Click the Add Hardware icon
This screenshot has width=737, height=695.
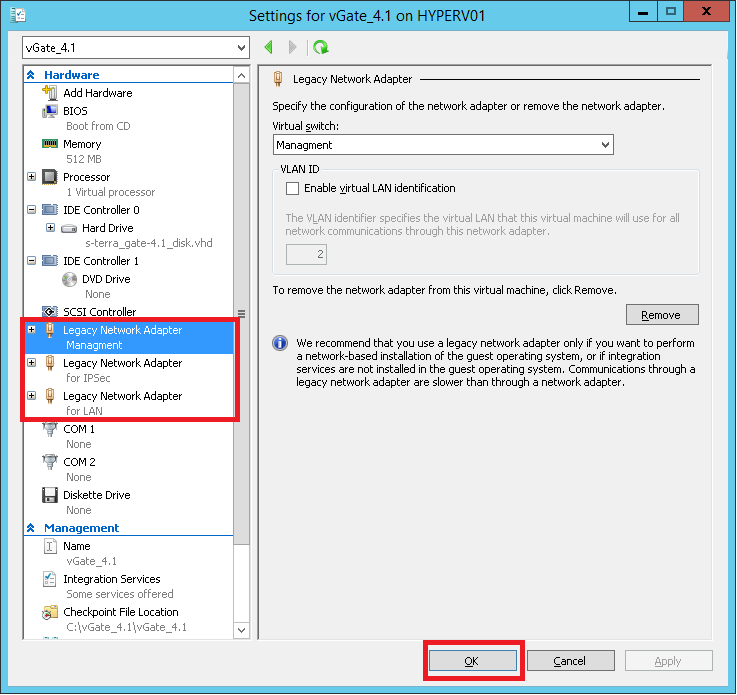[x=50, y=93]
